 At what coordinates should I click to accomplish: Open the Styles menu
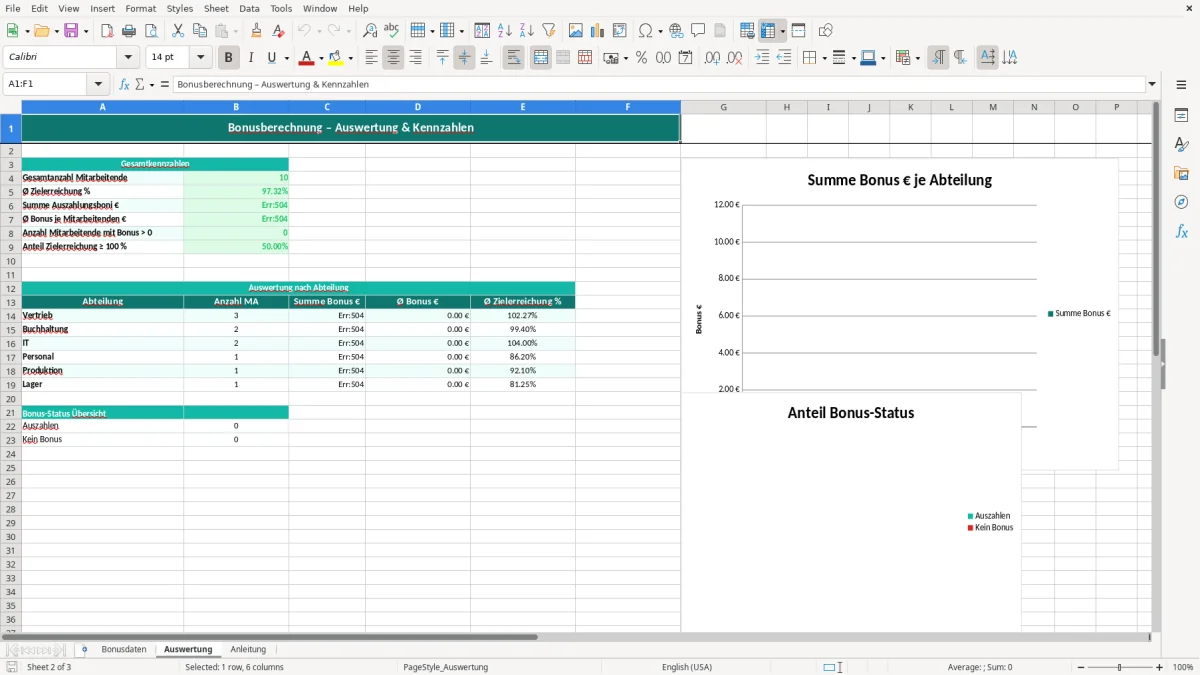180,8
